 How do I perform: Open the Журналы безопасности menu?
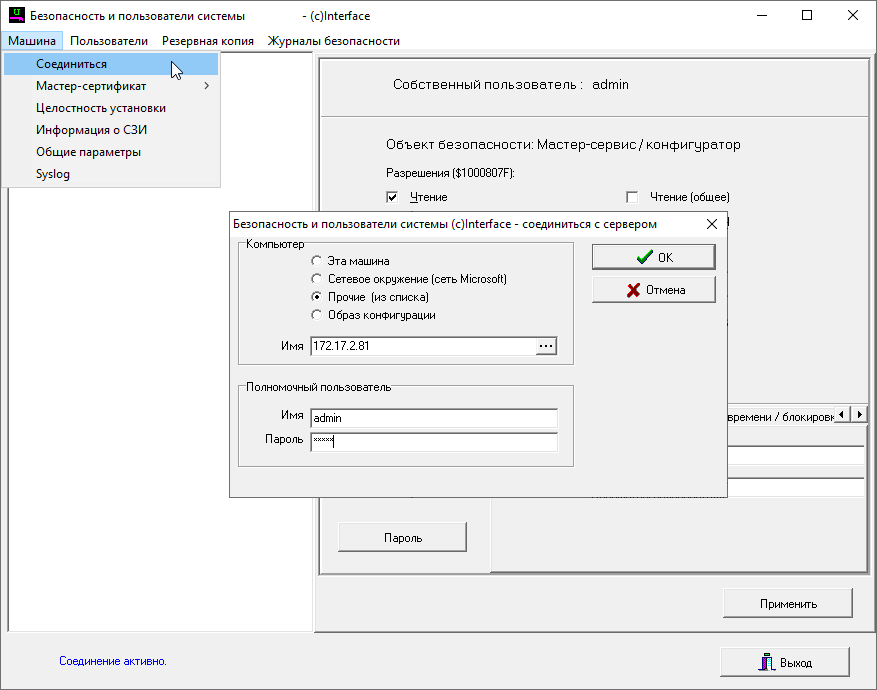[333, 41]
